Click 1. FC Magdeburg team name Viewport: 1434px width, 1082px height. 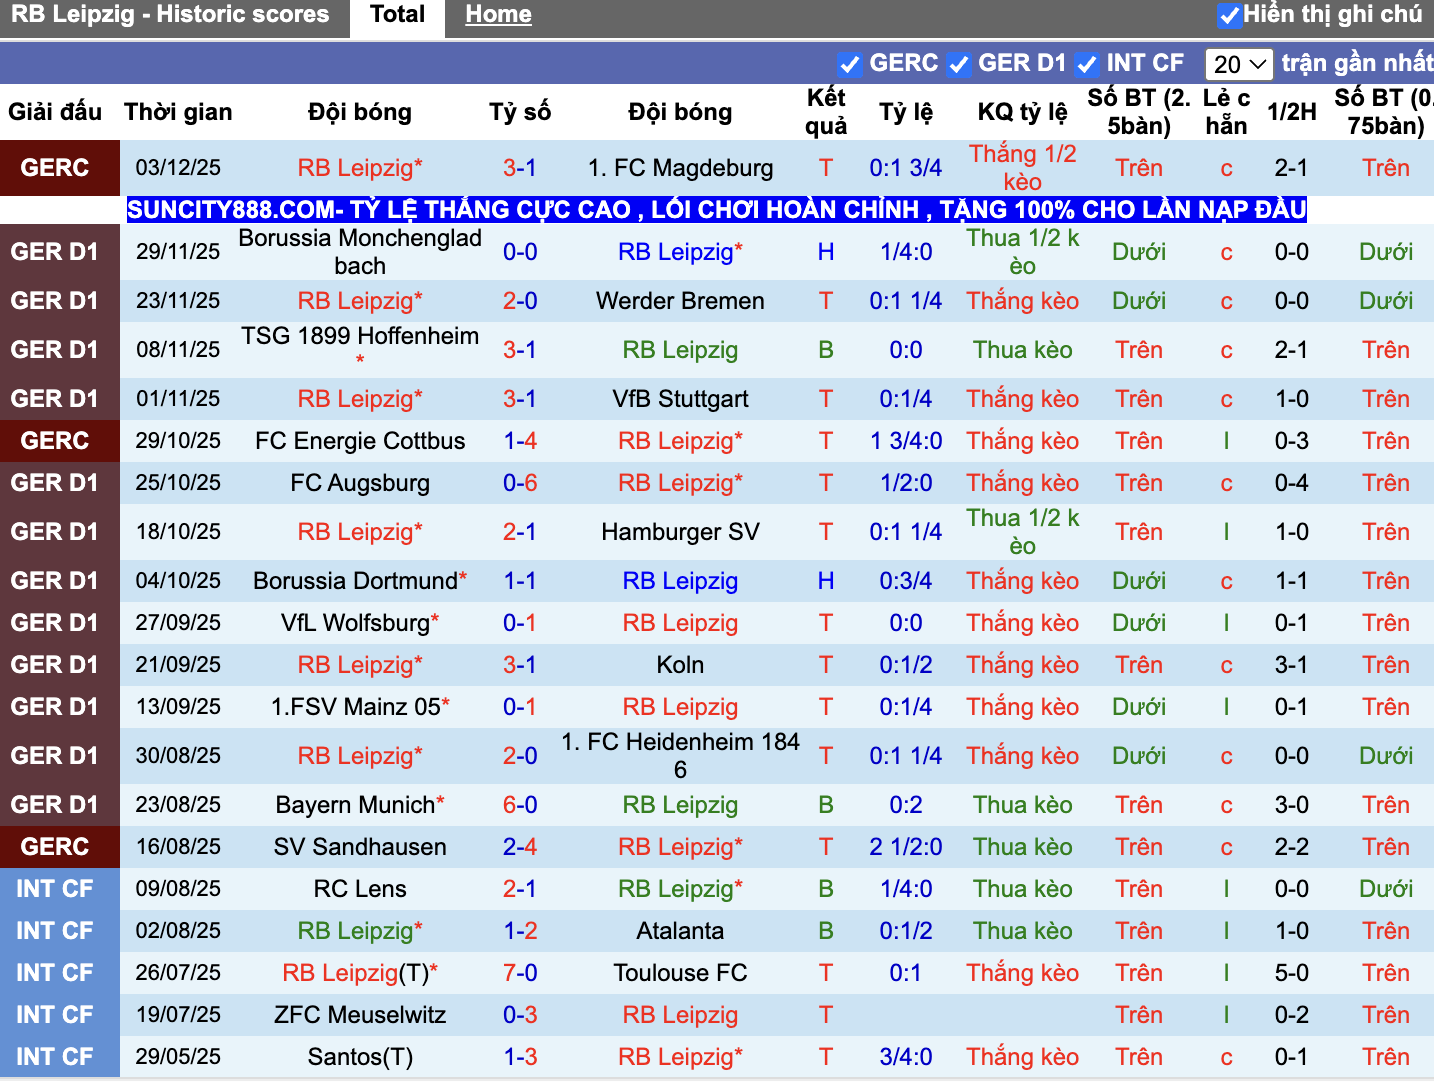point(680,168)
